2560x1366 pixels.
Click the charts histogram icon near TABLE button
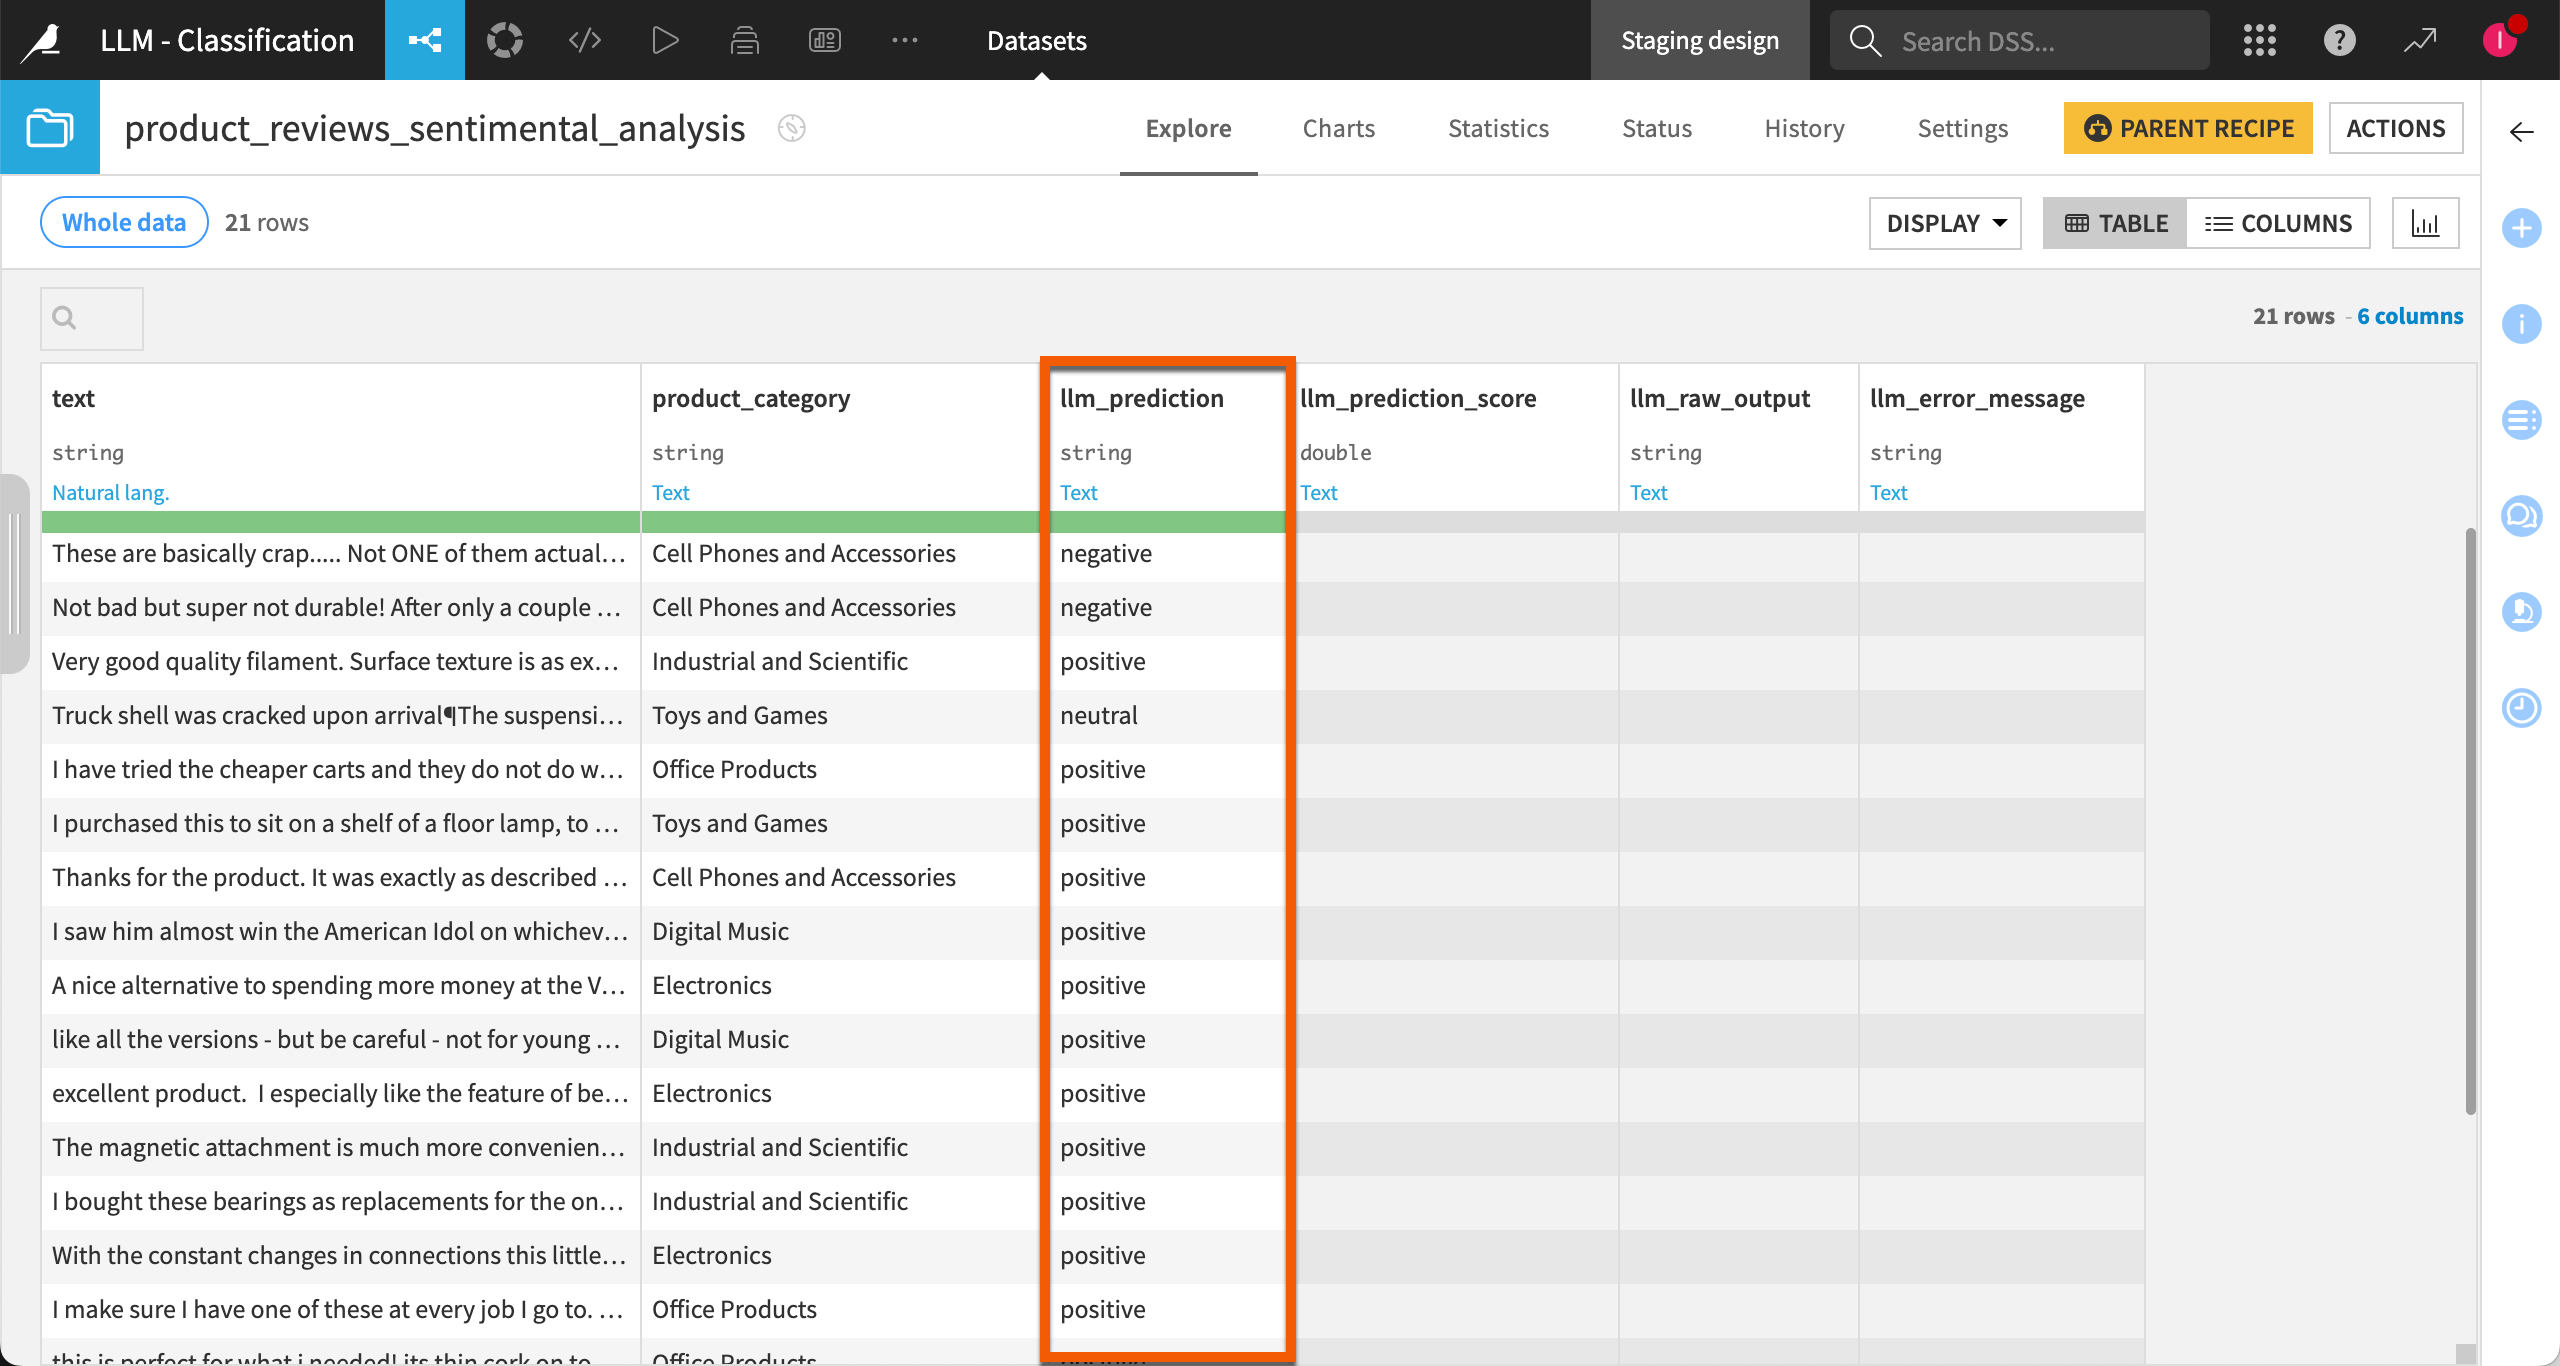(2426, 222)
